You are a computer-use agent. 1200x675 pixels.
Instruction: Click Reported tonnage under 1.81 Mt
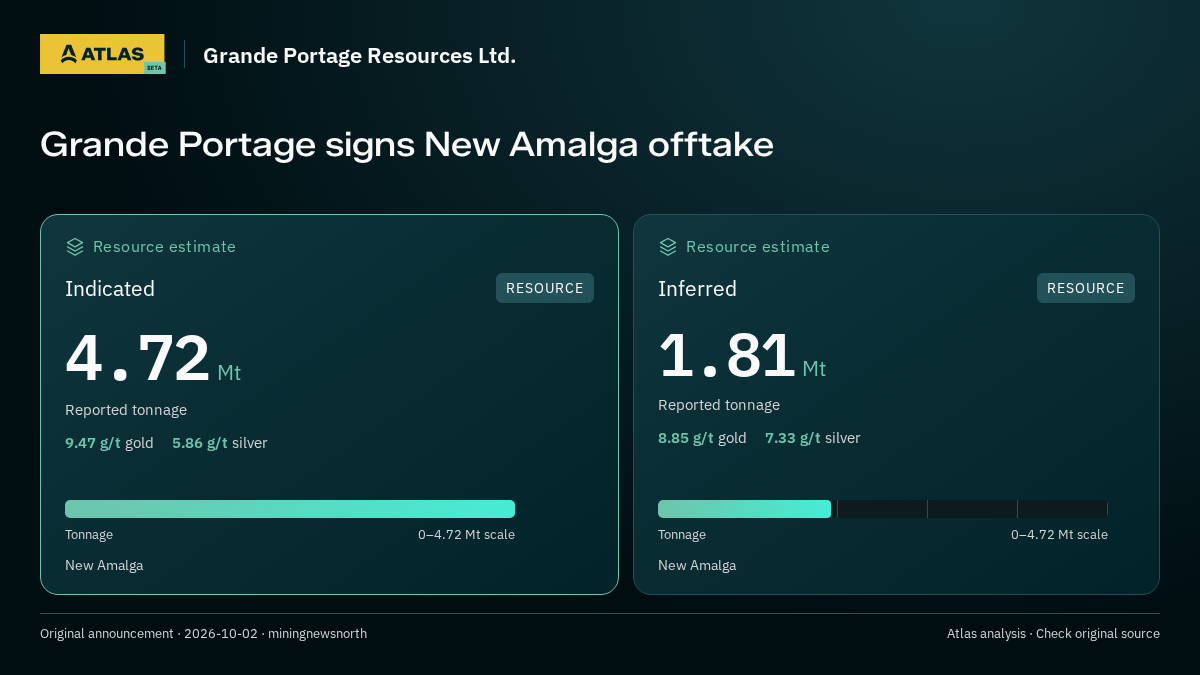tap(719, 405)
